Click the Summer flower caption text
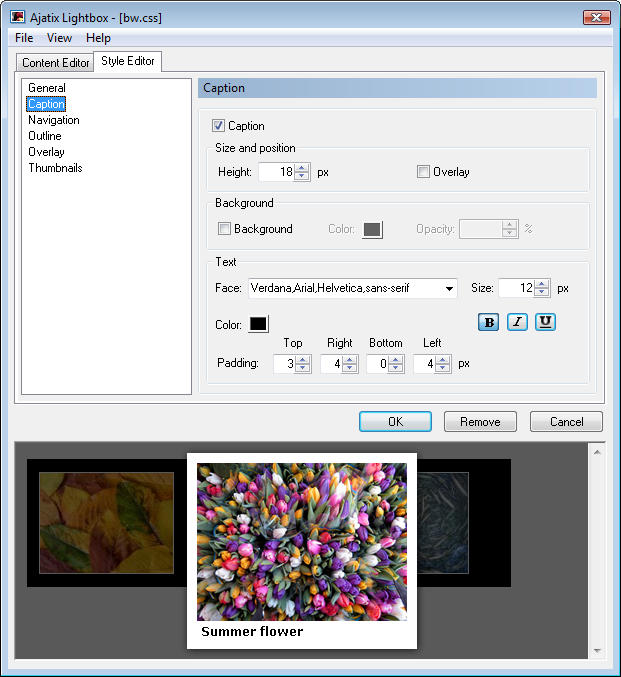This screenshot has height=677, width=621. (252, 631)
